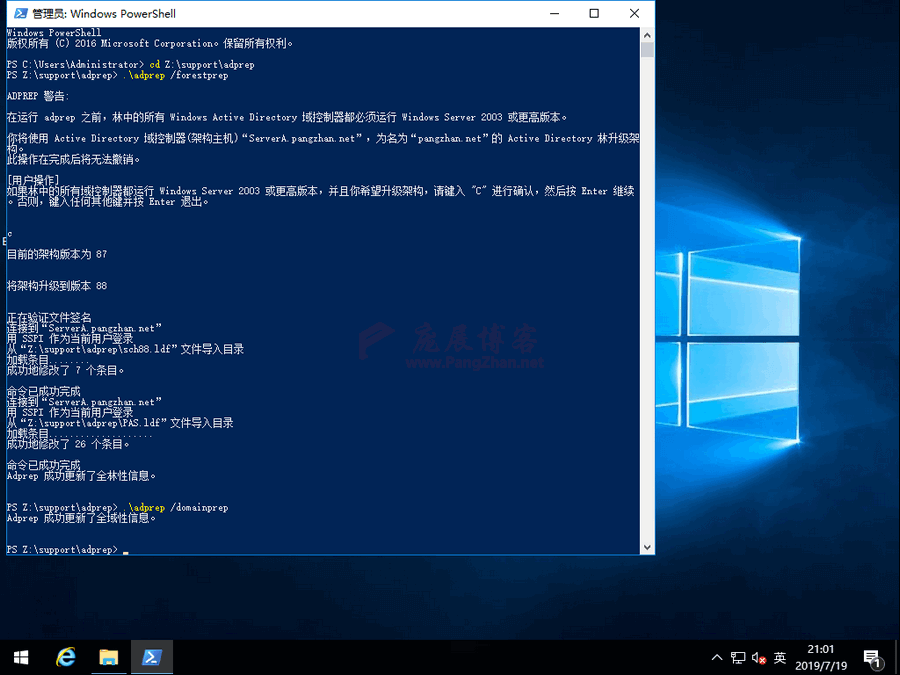Screen dimensions: 900x675
Task: Click the 'Adprep 成功更新了全域性信息。' line
Action: point(82,518)
